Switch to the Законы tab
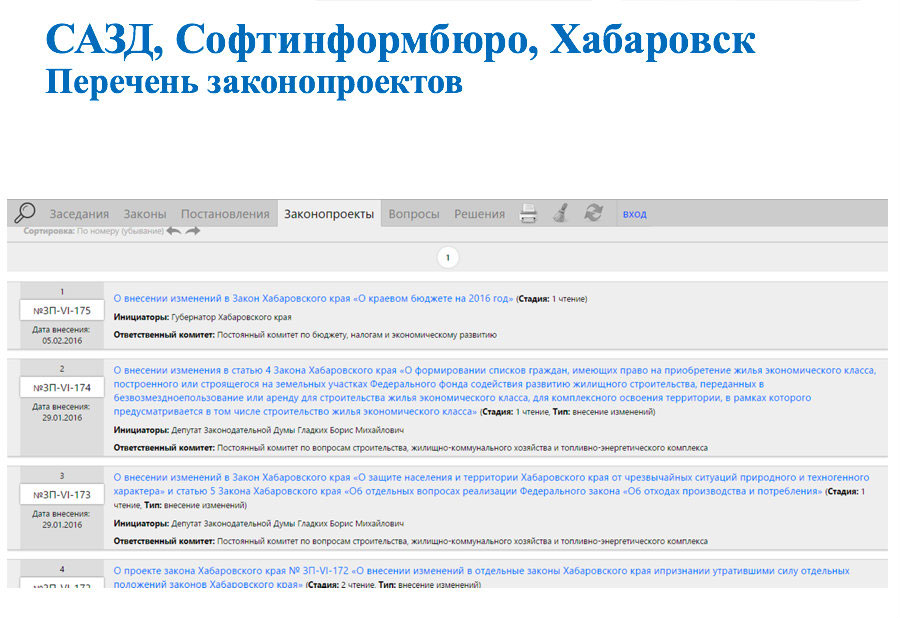The width and height of the screenshot is (900, 618). 145,214
